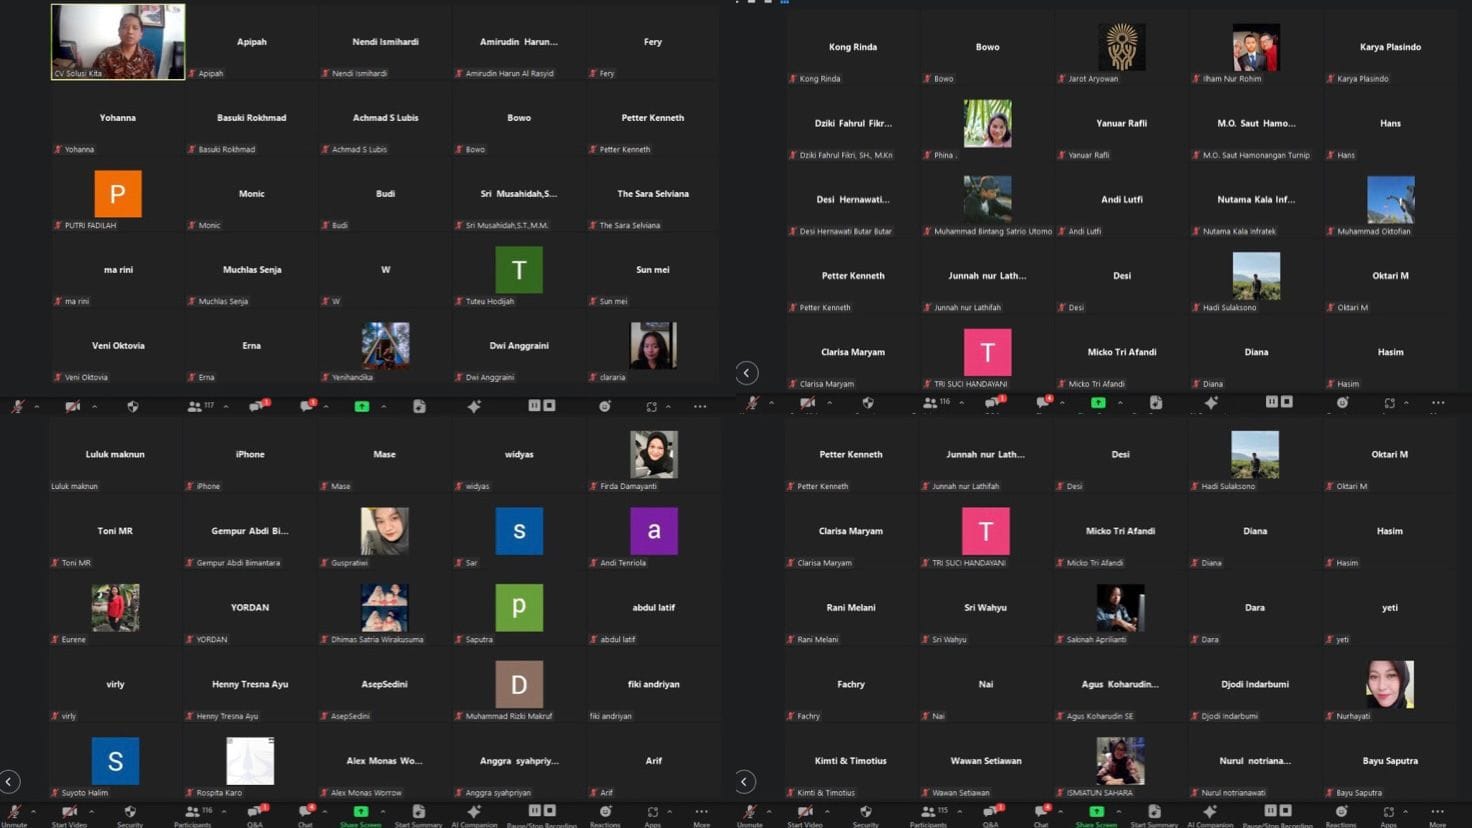
Task: Expand Share Screen options arrow in bottom-left window
Action: (382, 811)
